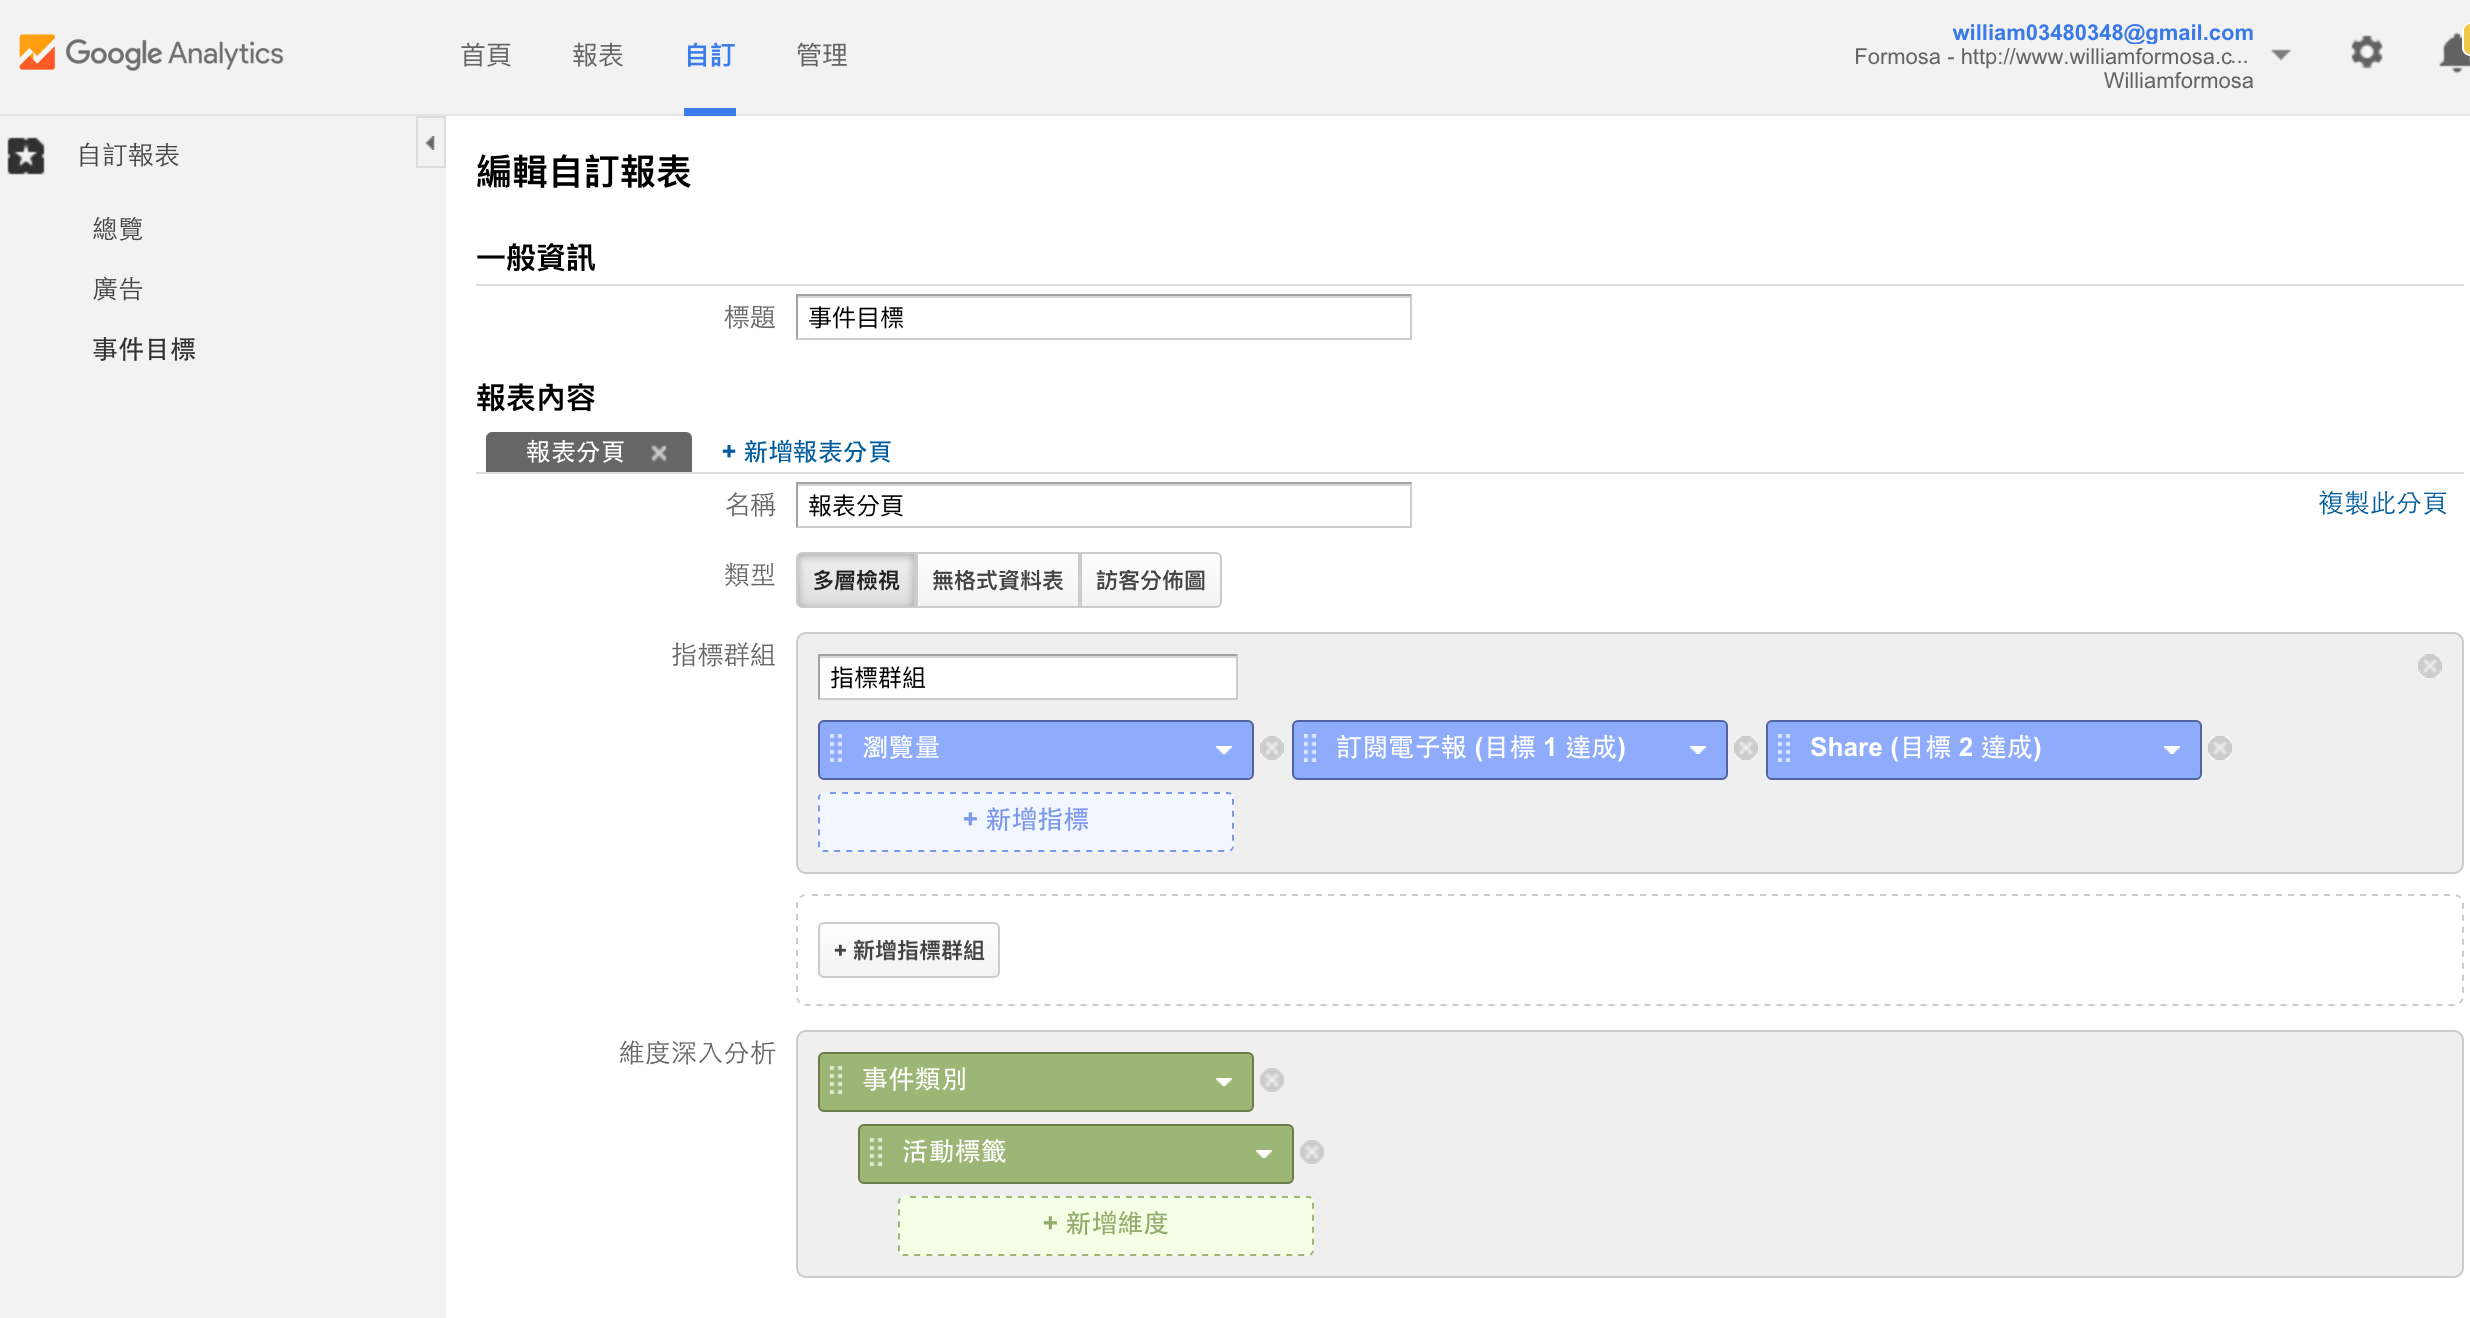Delete the 指標群組 metric group
2470x1318 pixels.
pos(2430,666)
